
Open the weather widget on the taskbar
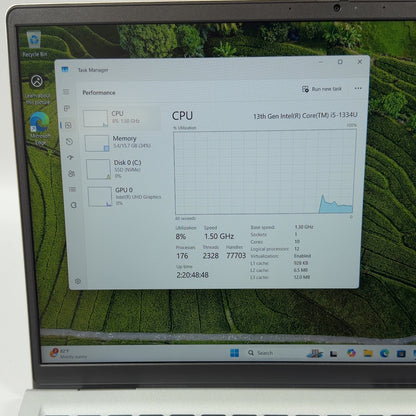pyautogui.click(x=68, y=353)
